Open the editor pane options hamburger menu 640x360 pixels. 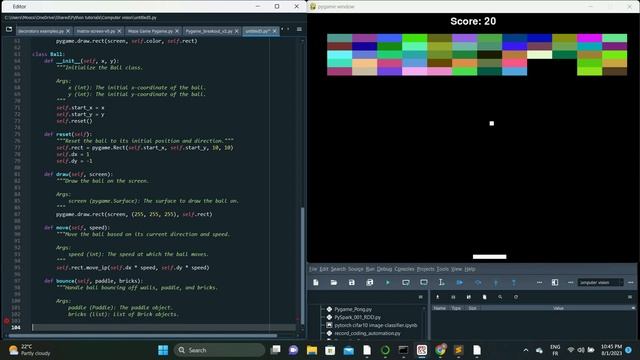299,29
